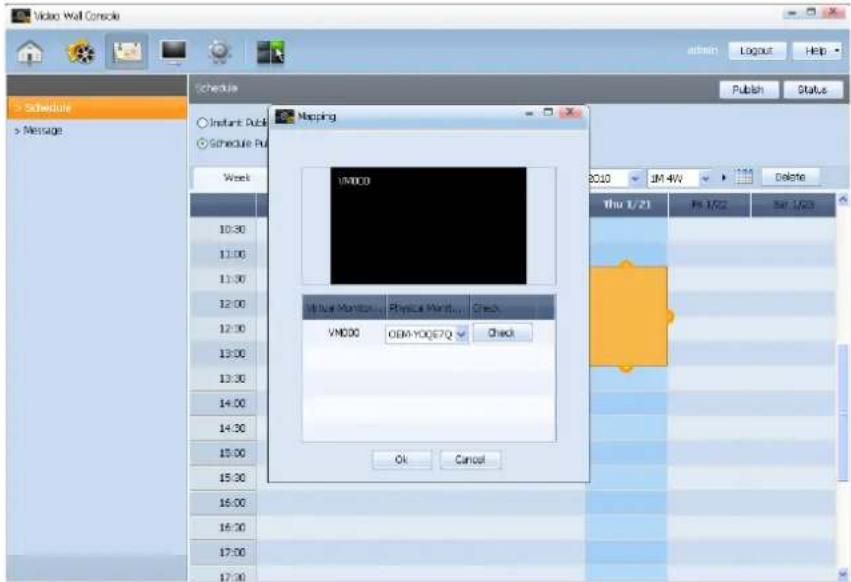
Task: Select the schedule map icon in toolbar
Action: click(126, 52)
